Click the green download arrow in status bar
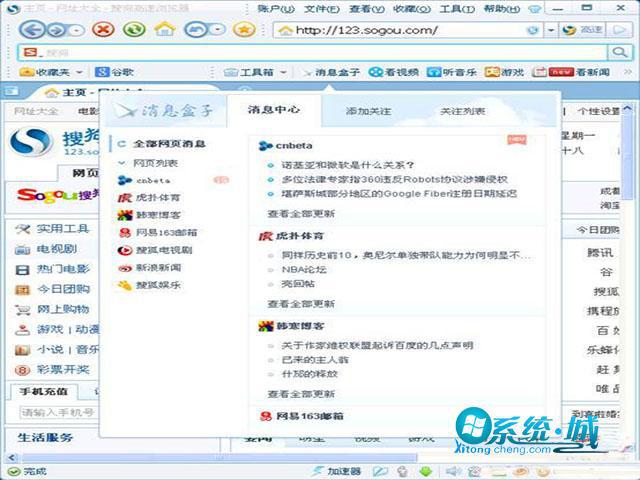Screen dimensions: 640x480 coord(426,471)
